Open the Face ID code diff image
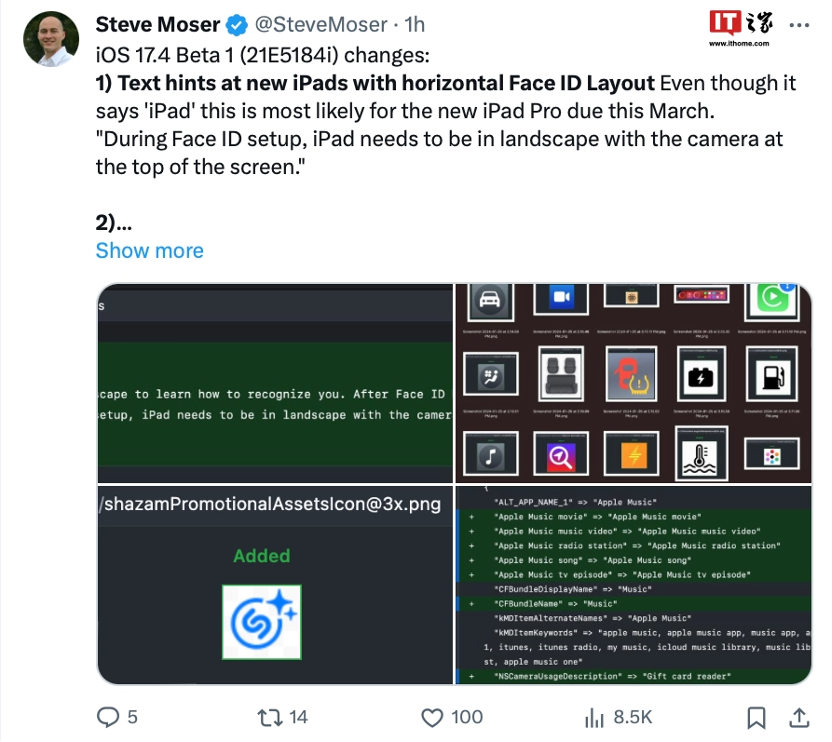Image resolution: width=832 pixels, height=742 pixels. (275, 383)
